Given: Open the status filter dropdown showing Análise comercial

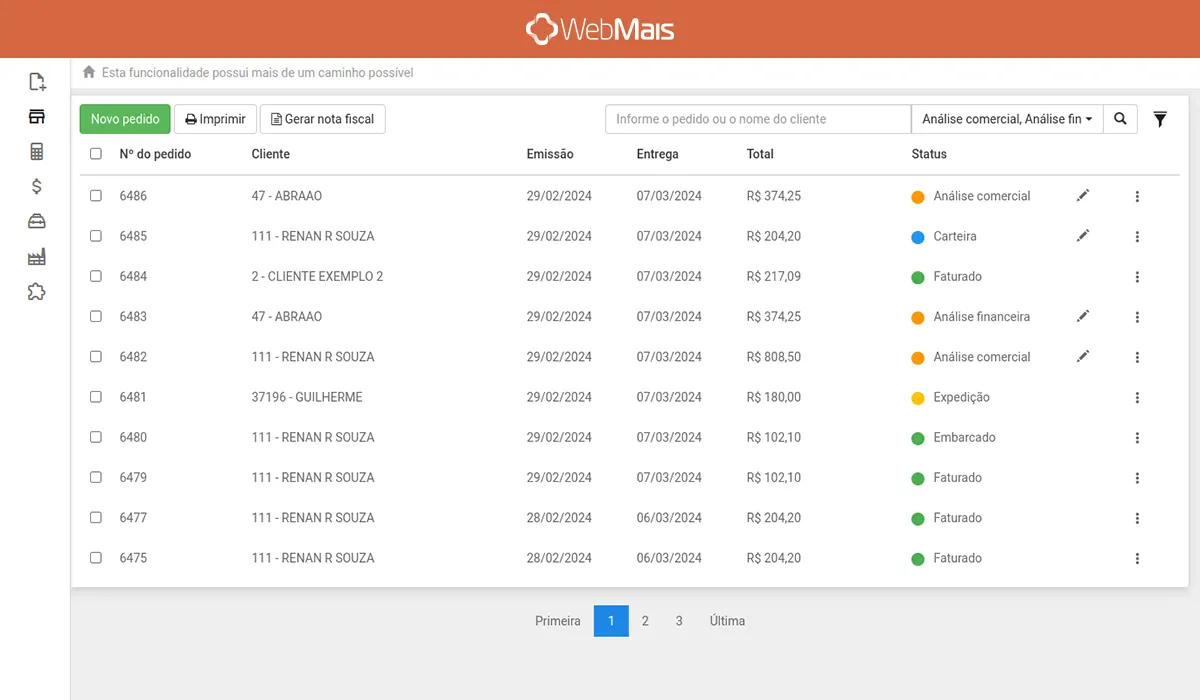Looking at the screenshot, I should click(1007, 118).
